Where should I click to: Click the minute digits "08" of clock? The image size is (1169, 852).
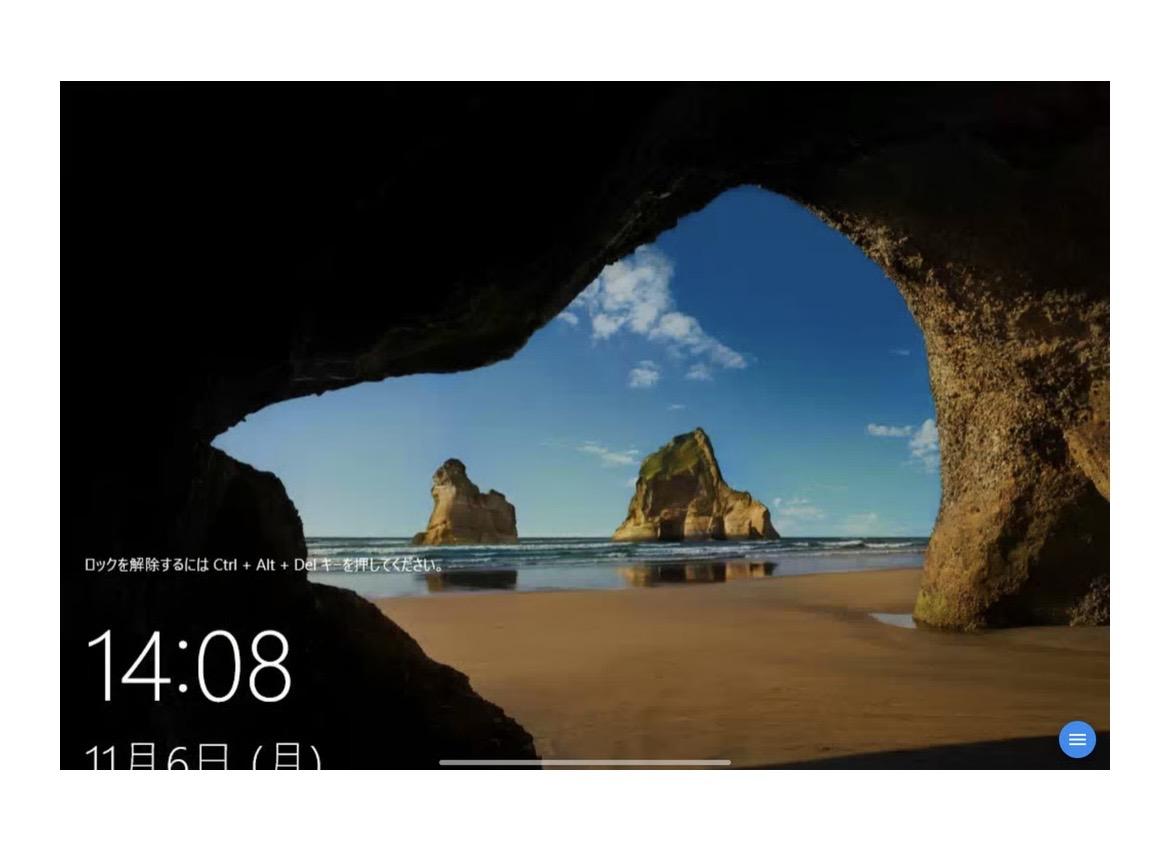(x=243, y=666)
